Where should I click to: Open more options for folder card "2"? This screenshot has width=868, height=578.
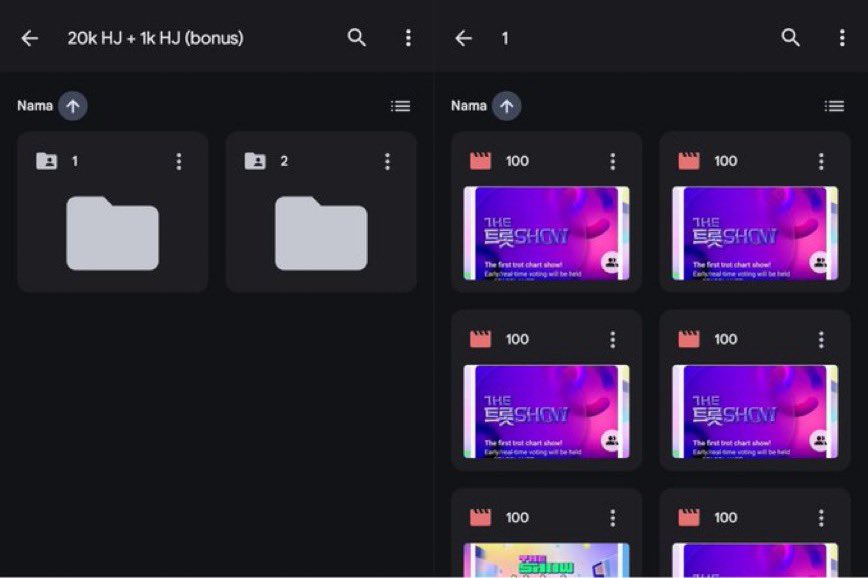pos(388,162)
